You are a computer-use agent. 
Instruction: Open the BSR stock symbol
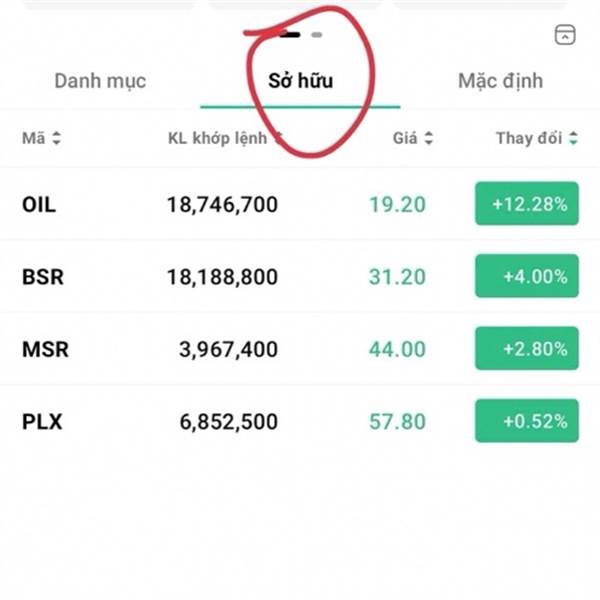click(x=42, y=277)
